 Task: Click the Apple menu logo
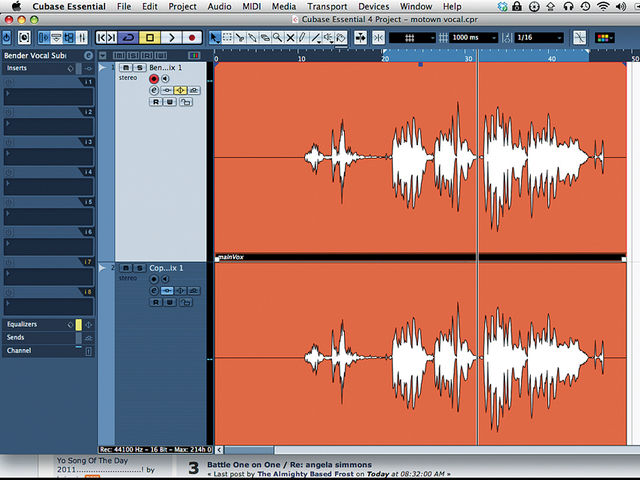coord(16,7)
